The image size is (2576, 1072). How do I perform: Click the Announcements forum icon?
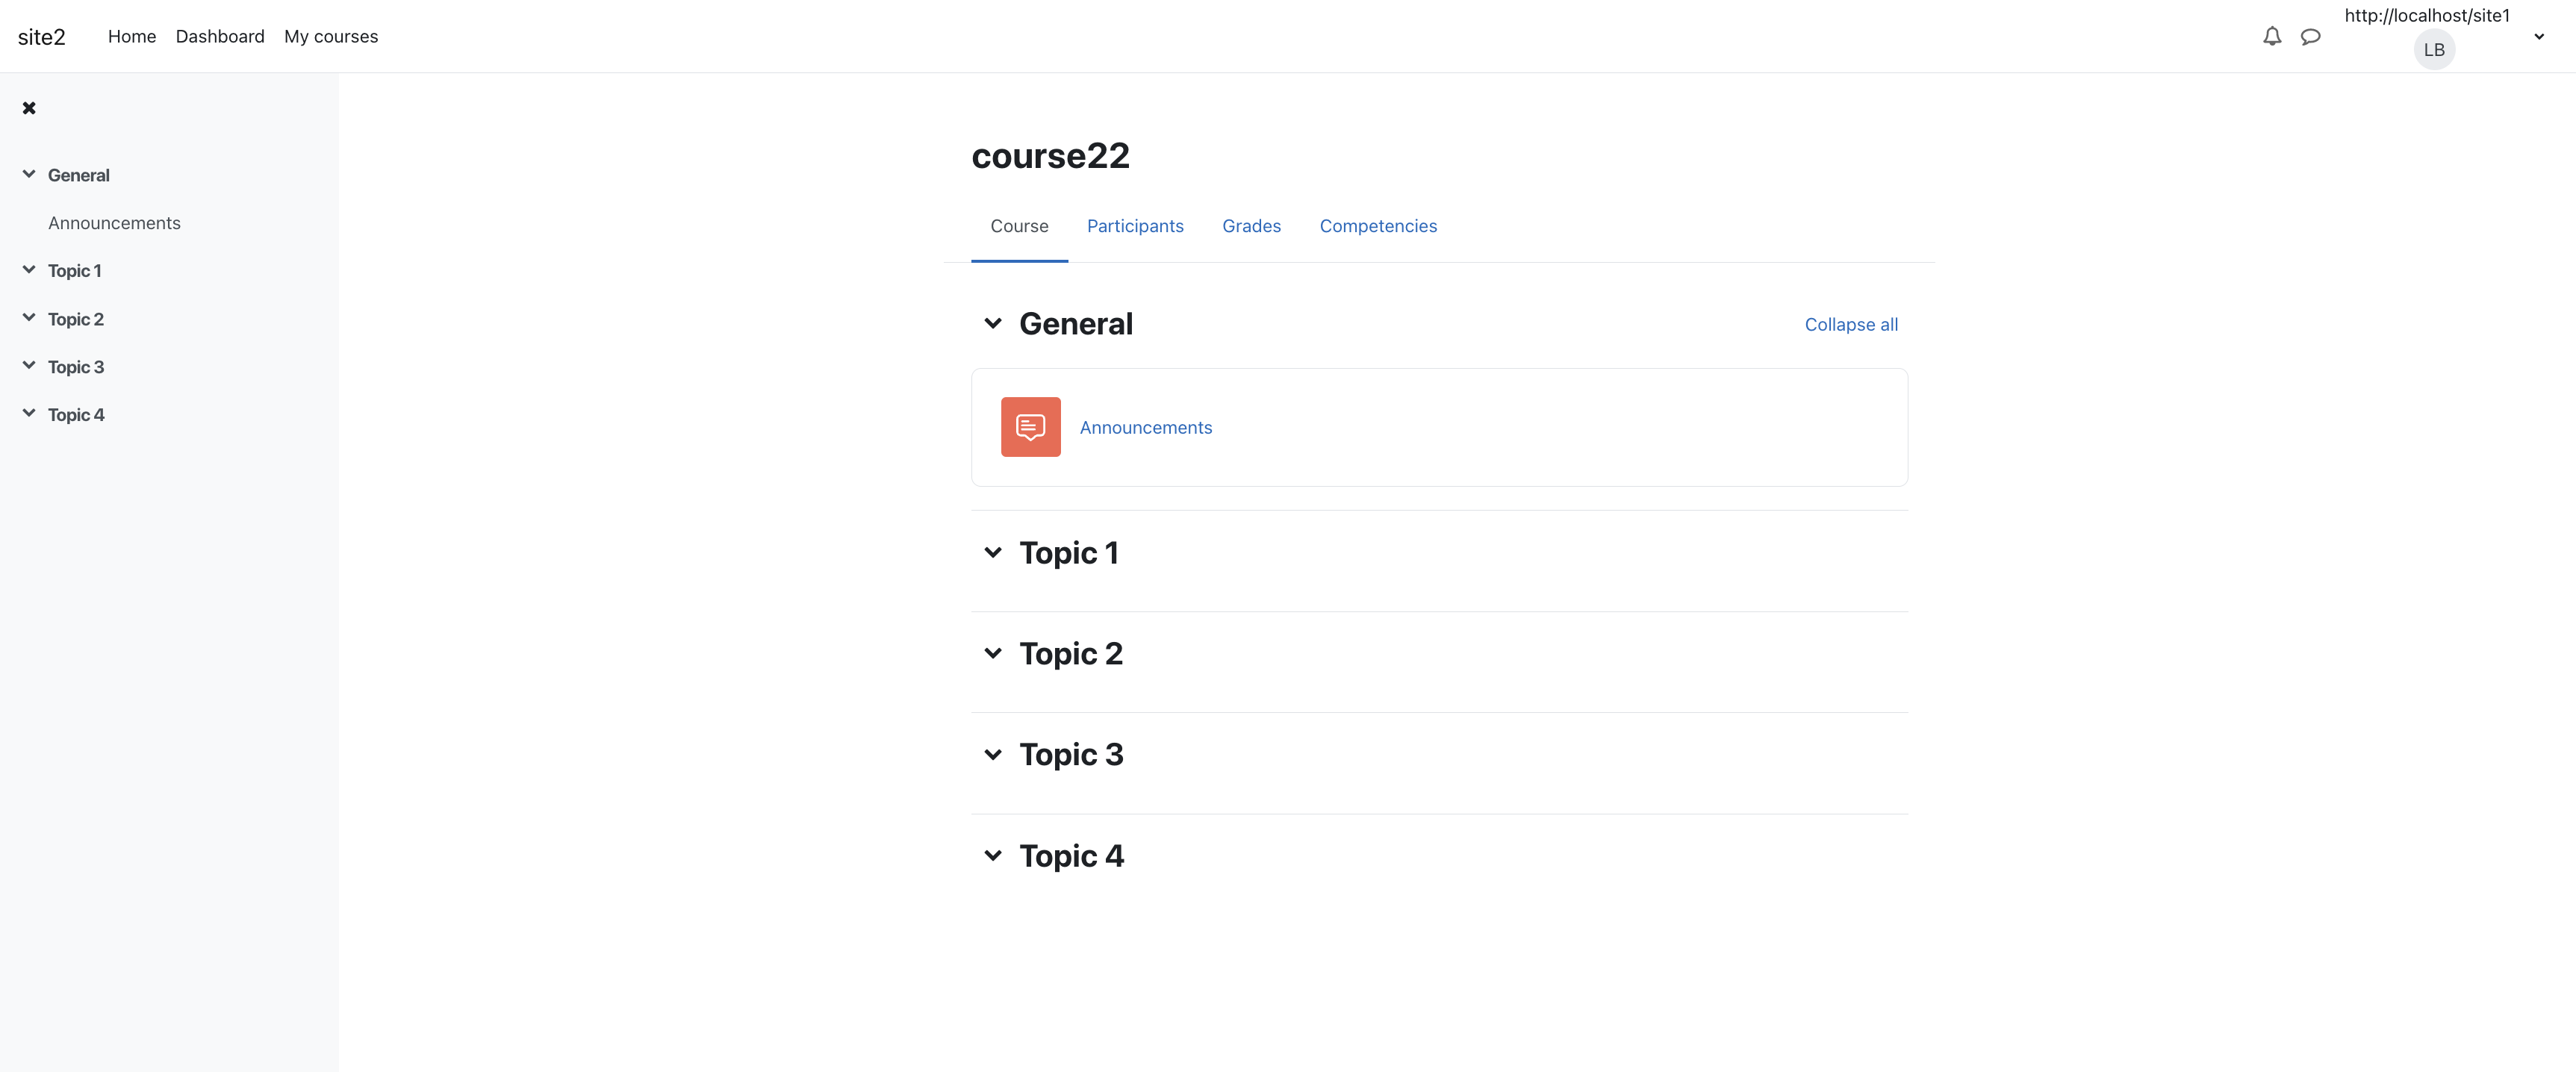(x=1030, y=427)
